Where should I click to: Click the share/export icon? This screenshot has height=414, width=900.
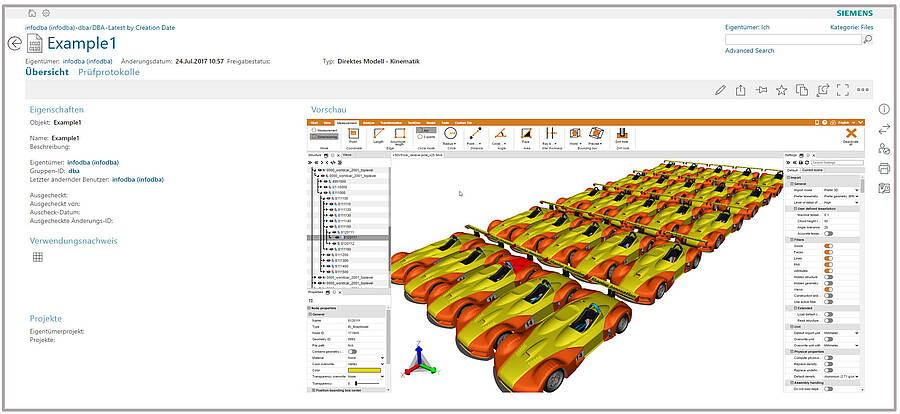740,90
